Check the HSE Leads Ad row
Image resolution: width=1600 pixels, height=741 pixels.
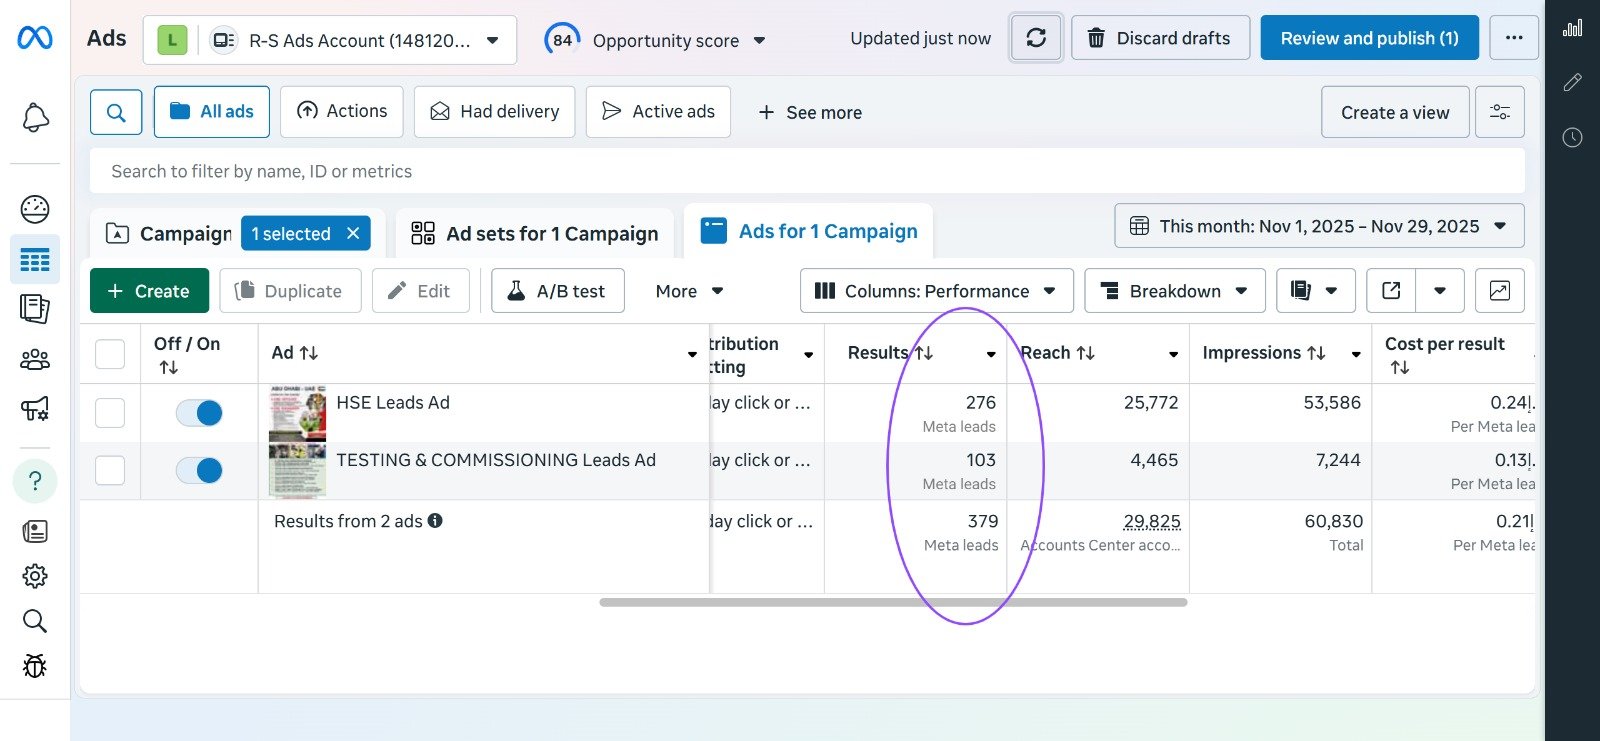coord(110,413)
